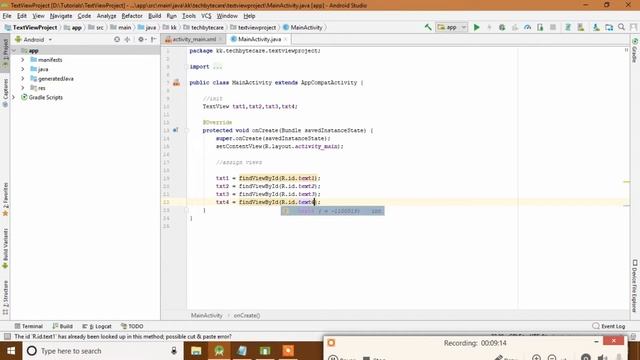
Task: Toggle the Structure side tab
Action: [x=5, y=297]
